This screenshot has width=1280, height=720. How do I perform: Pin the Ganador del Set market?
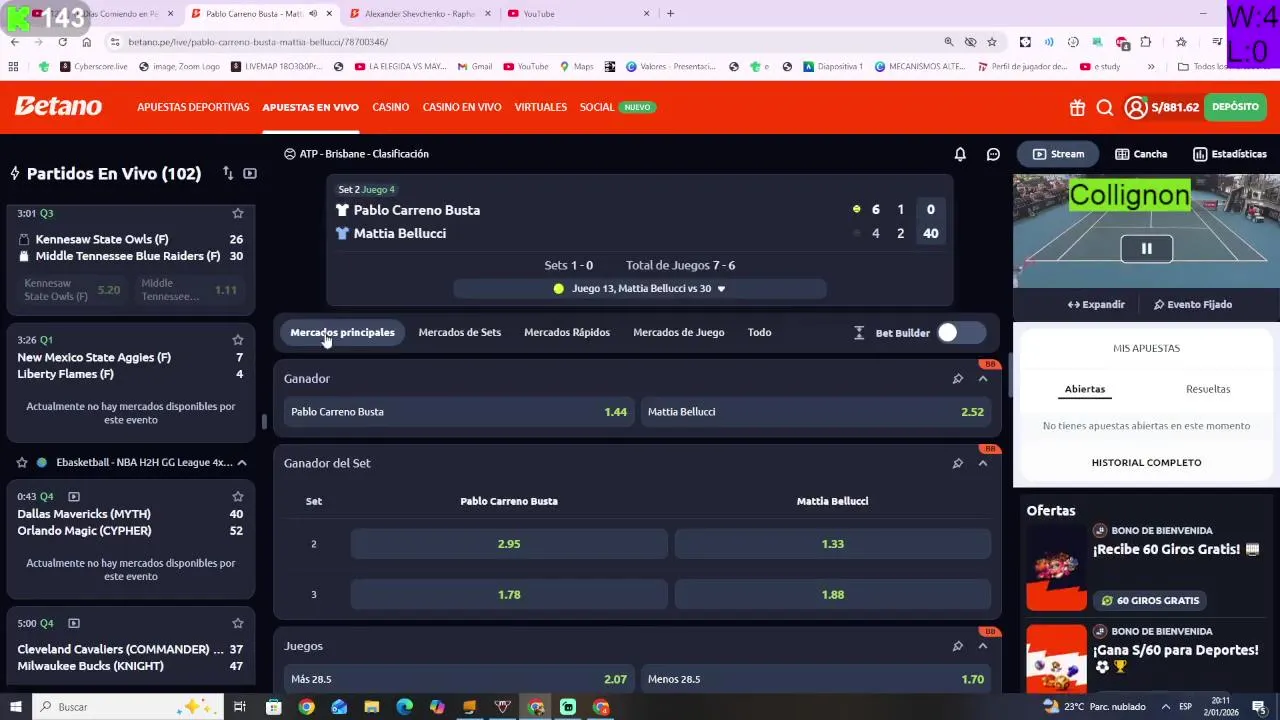pos(958,463)
